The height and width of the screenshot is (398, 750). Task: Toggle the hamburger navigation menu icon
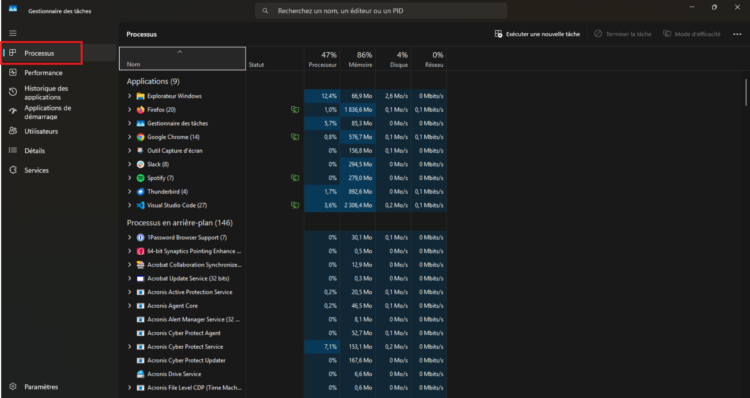(13, 33)
